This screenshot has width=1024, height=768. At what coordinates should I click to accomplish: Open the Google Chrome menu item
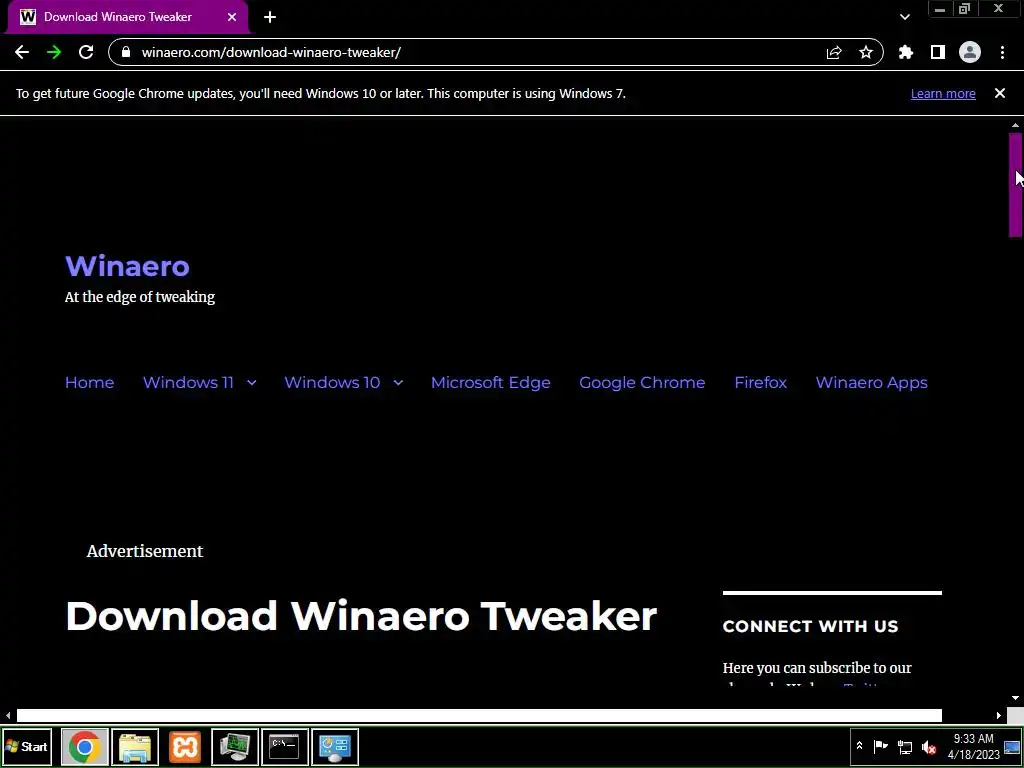point(642,383)
